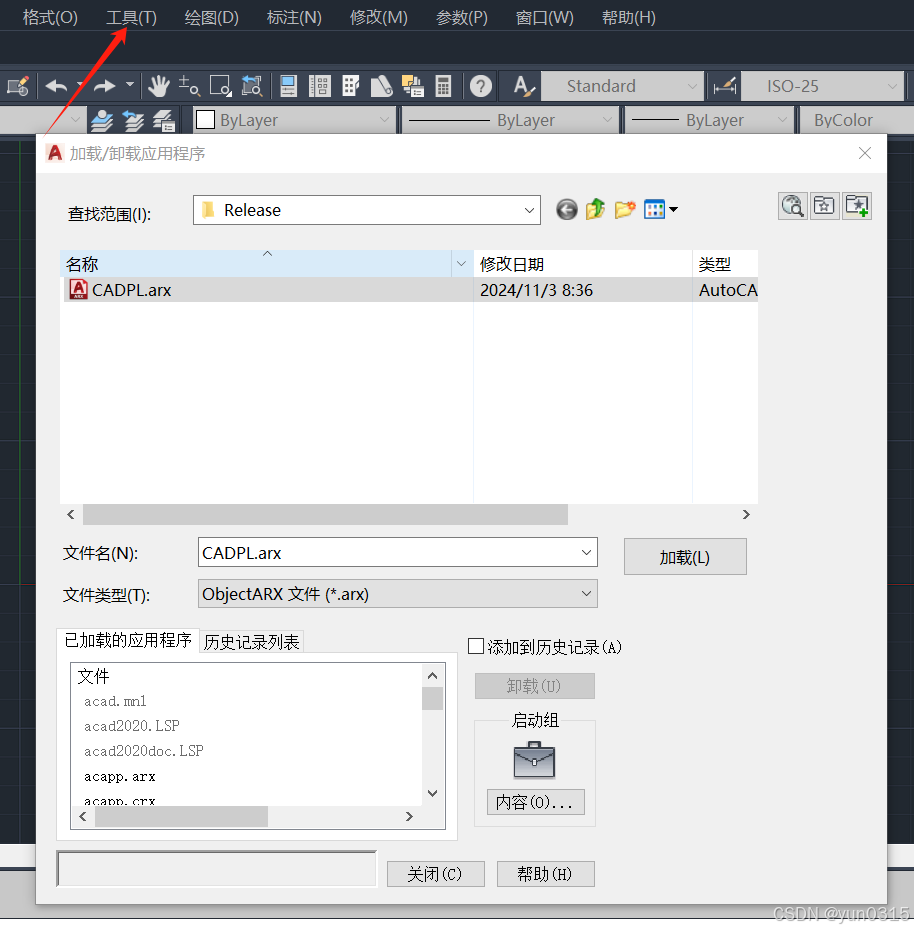Open the 绘图(D) menu

pos(211,17)
